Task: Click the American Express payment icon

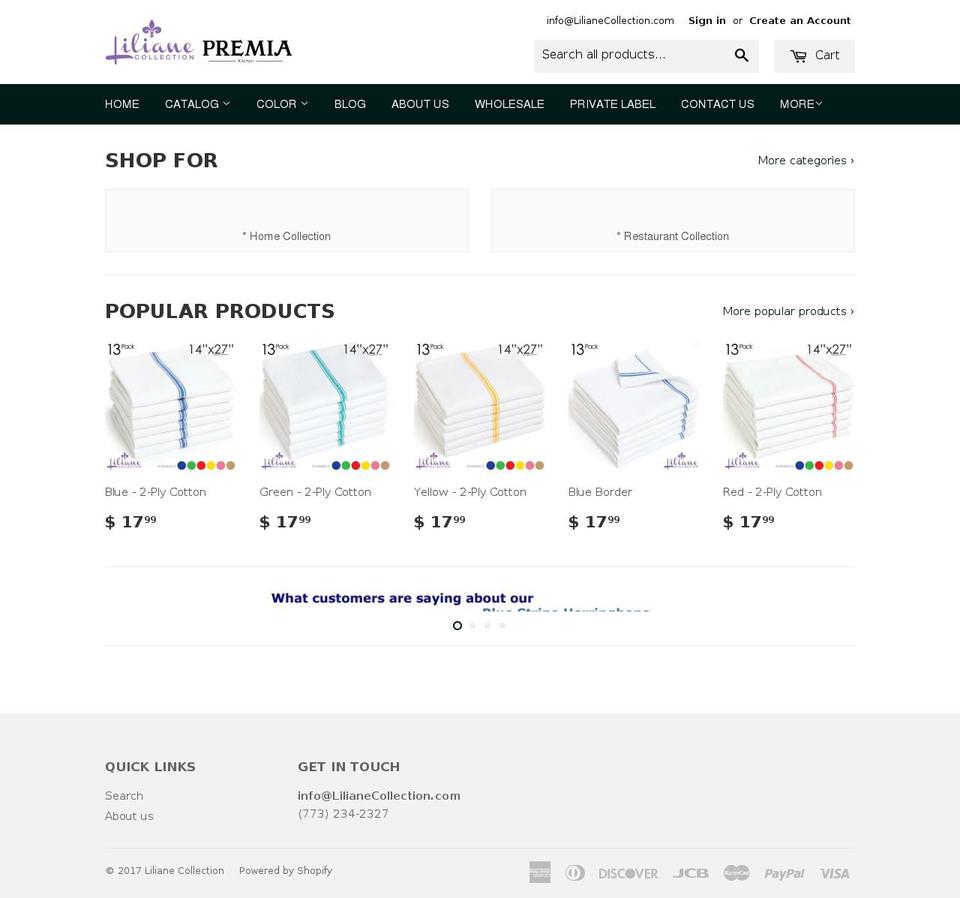Action: (540, 872)
